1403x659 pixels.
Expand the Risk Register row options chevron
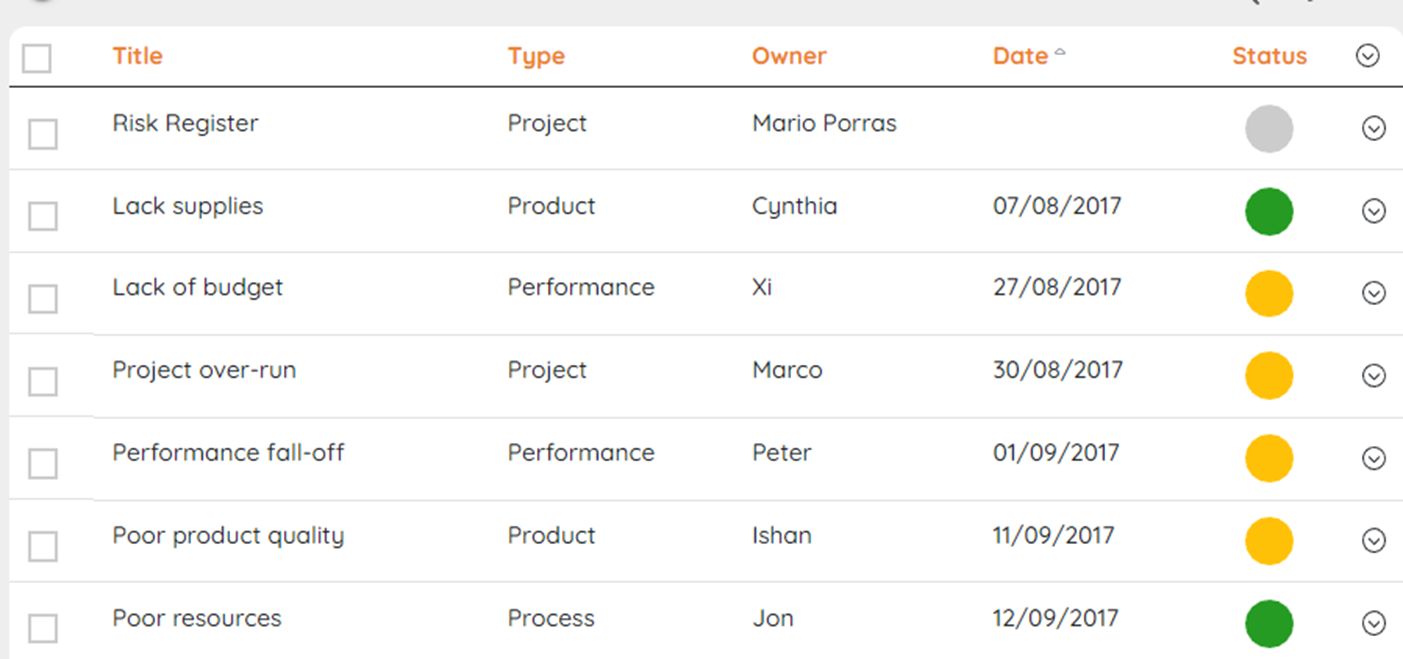tap(1374, 128)
